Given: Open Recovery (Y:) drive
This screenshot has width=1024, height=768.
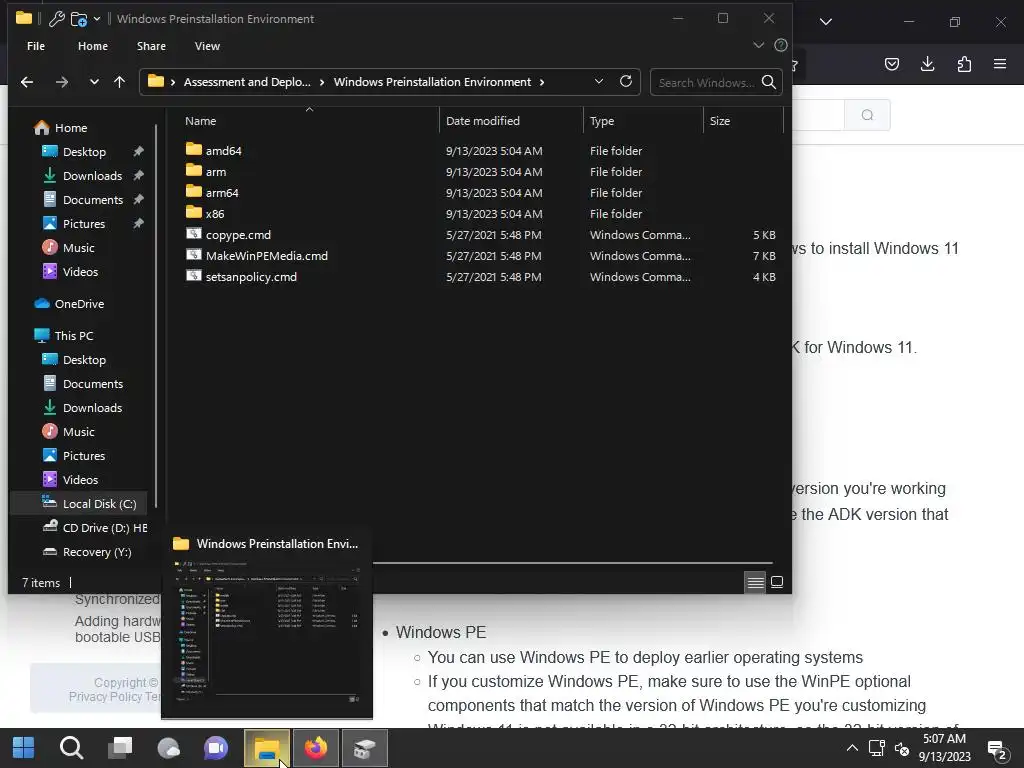Looking at the screenshot, I should 97,552.
